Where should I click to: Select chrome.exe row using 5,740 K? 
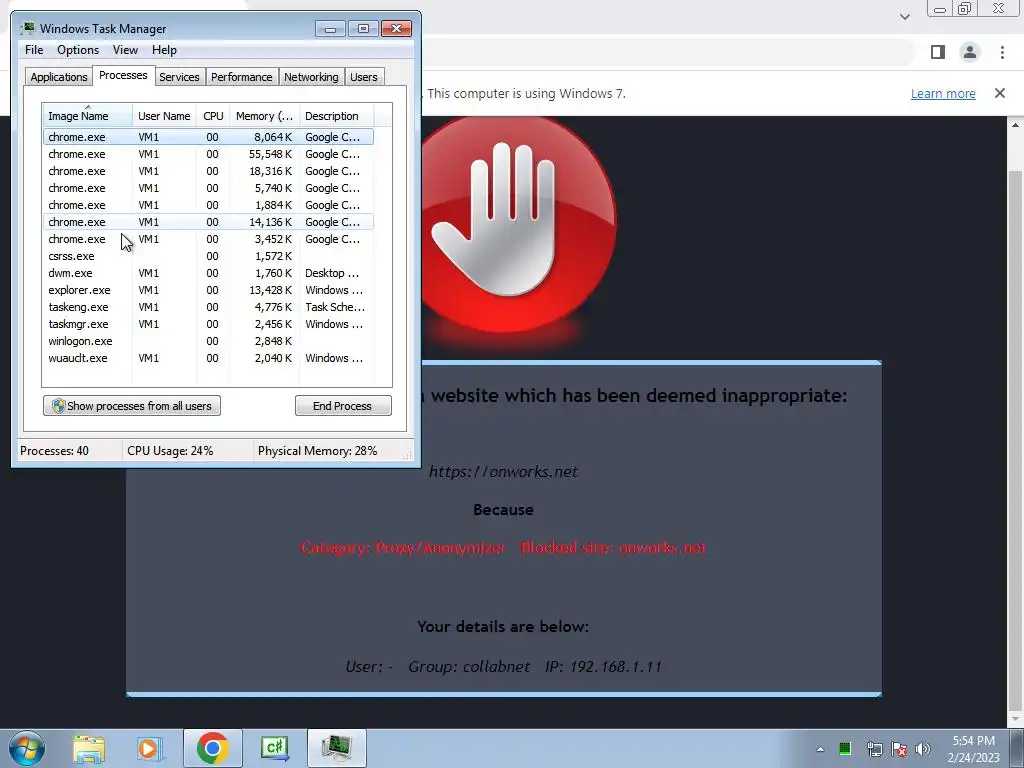click(x=208, y=188)
